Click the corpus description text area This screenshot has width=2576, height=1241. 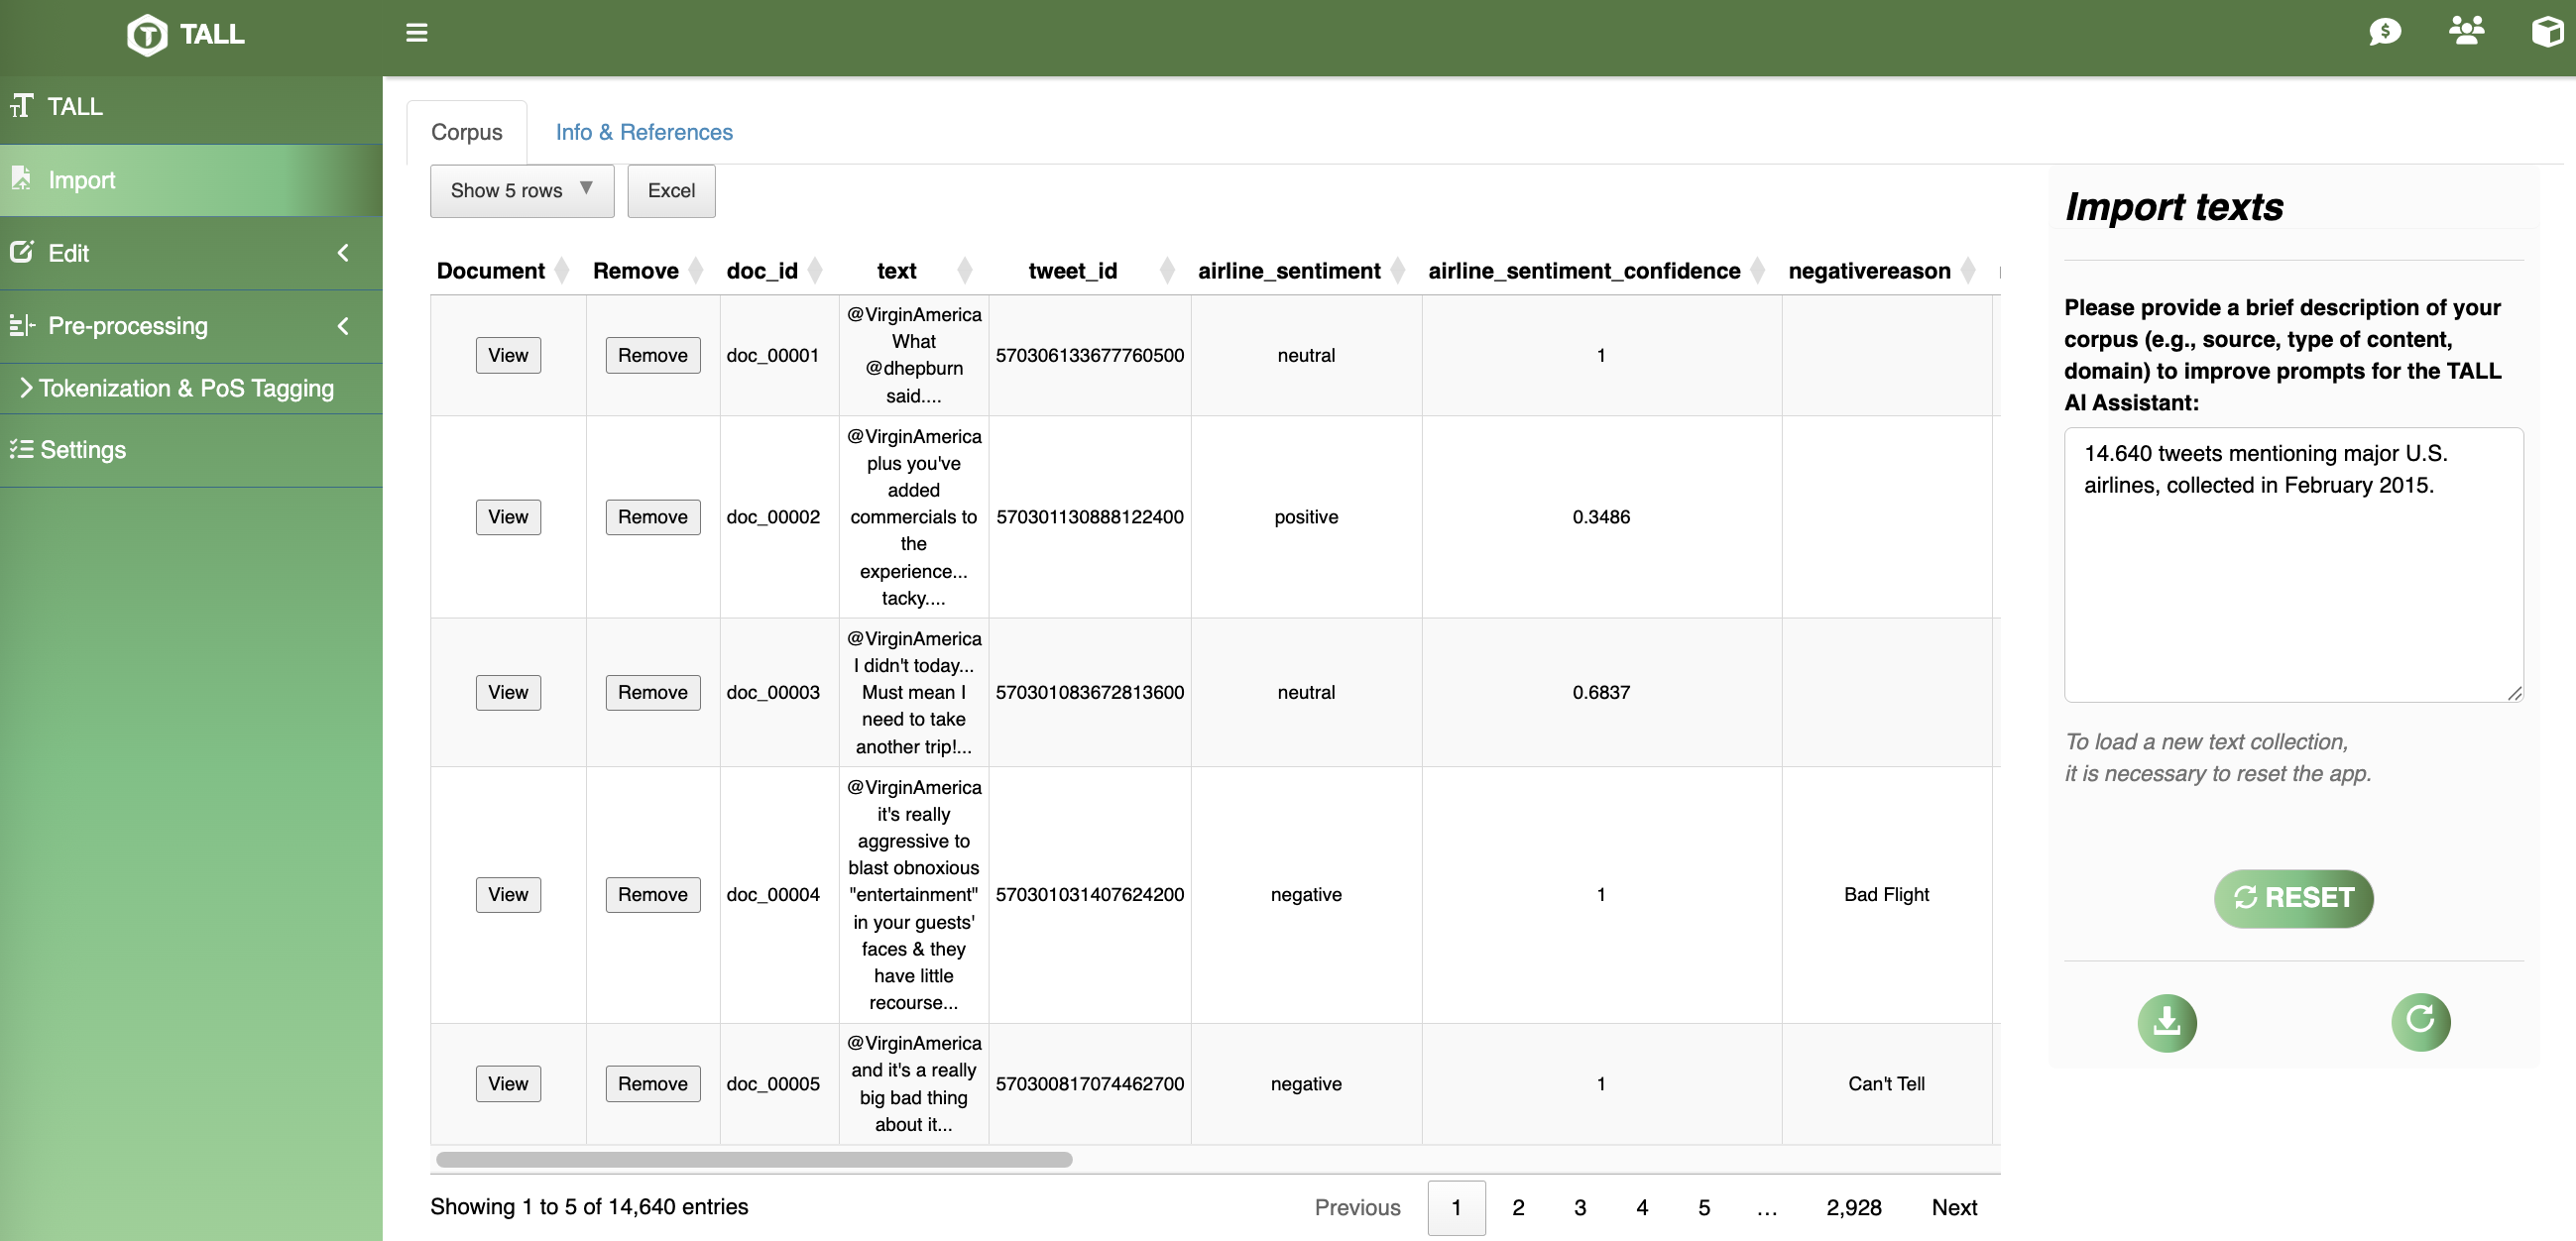click(2293, 565)
